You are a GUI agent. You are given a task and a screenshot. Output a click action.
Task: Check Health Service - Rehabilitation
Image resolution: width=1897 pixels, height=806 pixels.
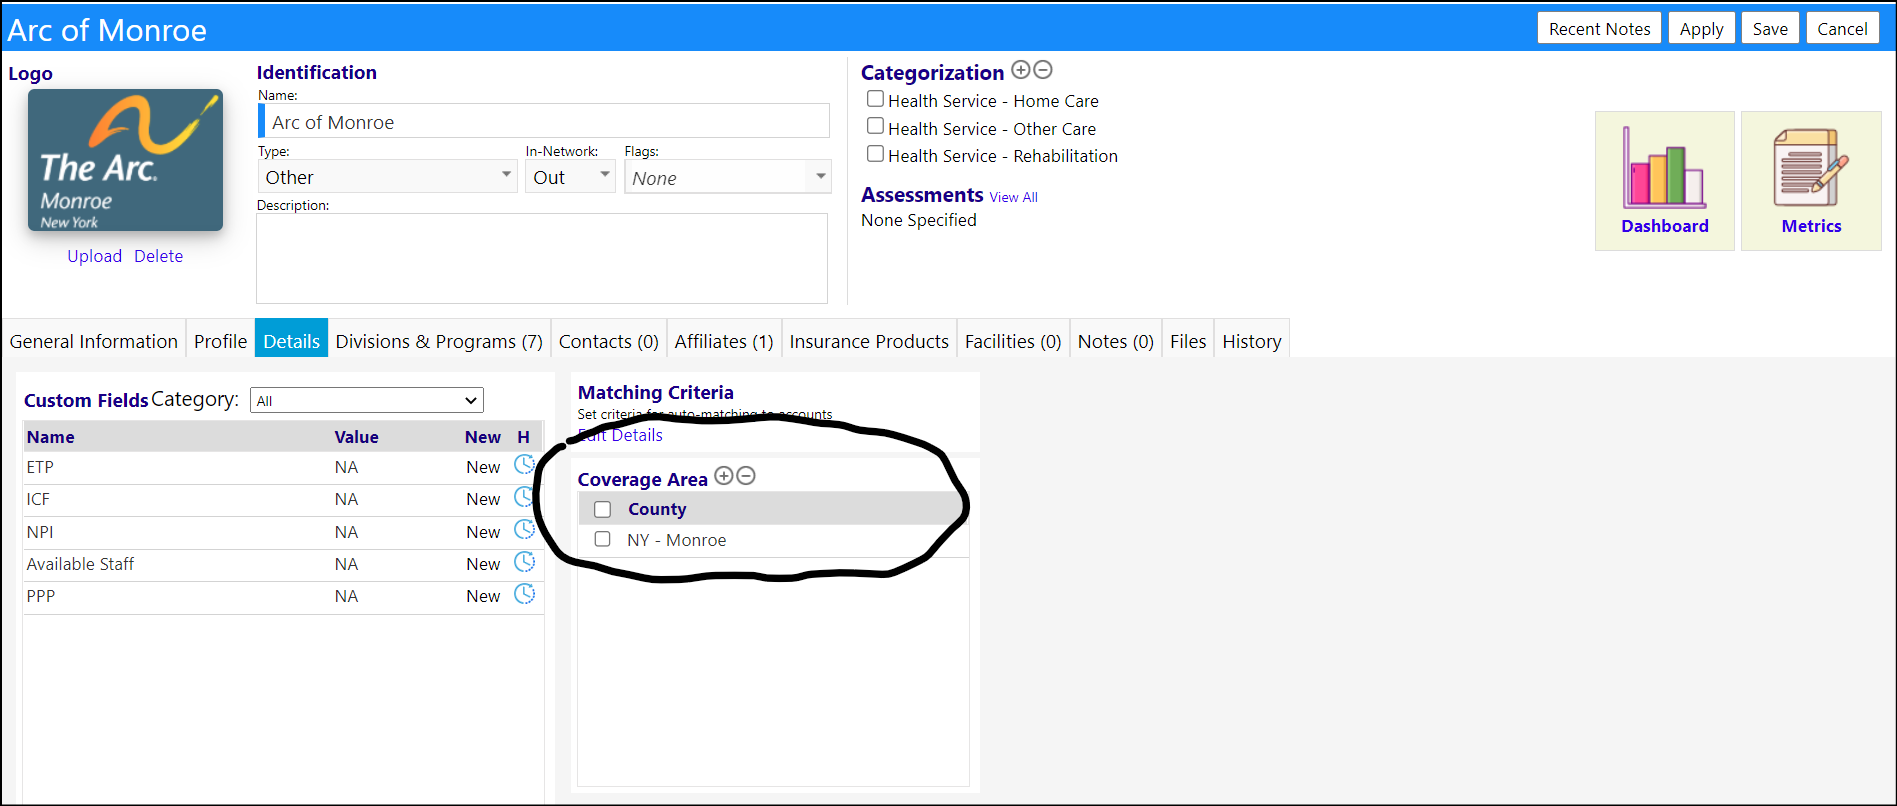click(x=875, y=154)
